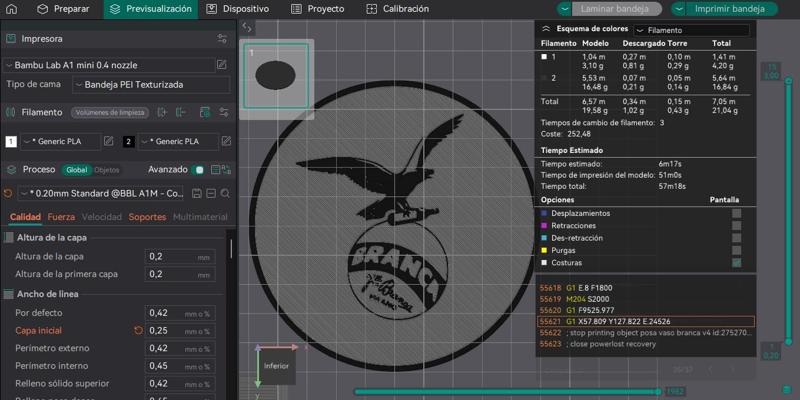Switch to the Preparar tab
This screenshot has height=400, width=800.
[x=63, y=9]
